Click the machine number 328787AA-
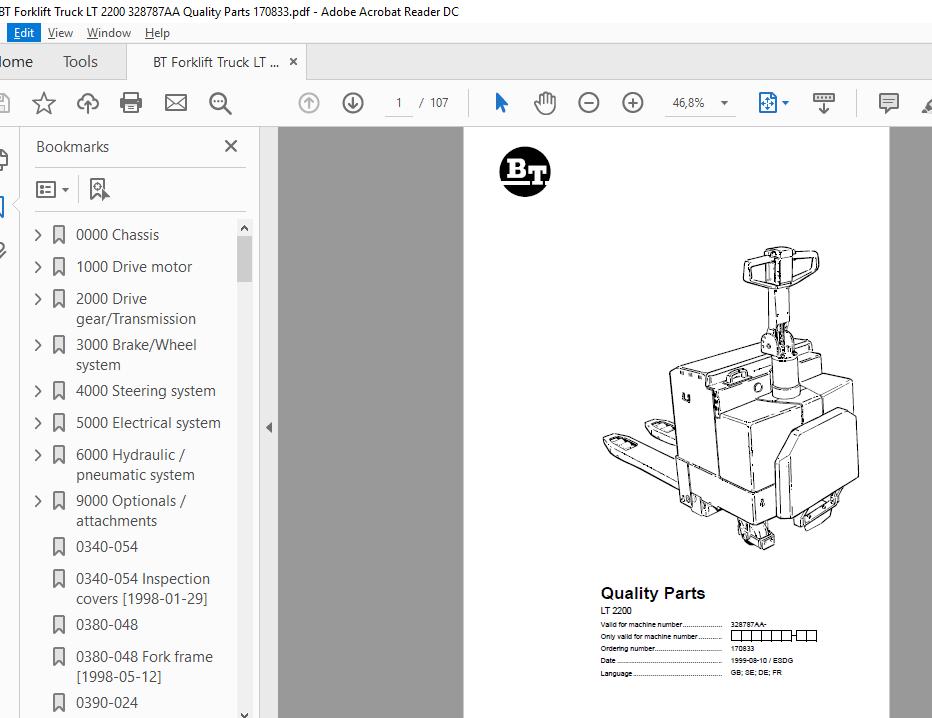This screenshot has height=718, width=932. click(x=748, y=625)
